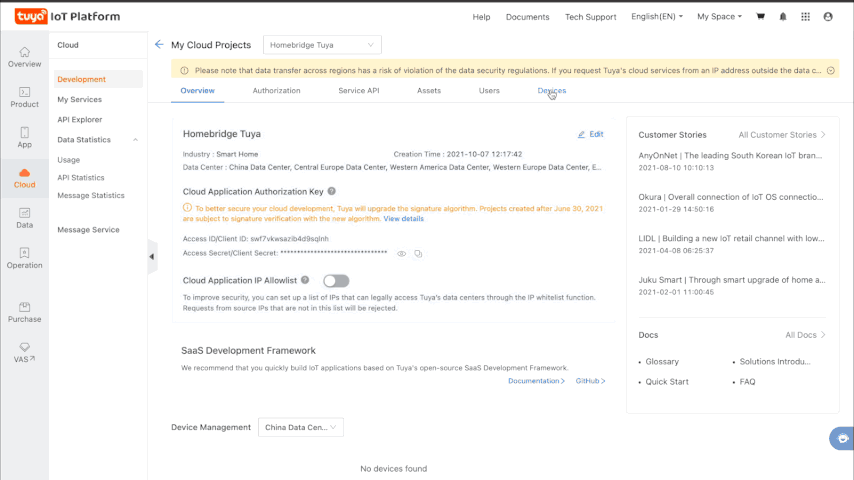
Task: Click Edit for Homebridge Tuya project
Action: point(590,134)
